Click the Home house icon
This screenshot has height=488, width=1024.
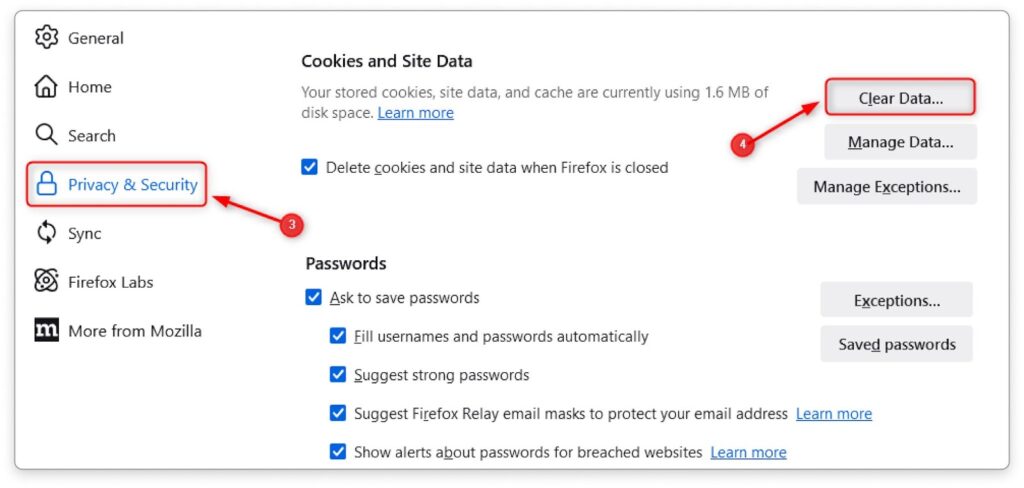(x=47, y=87)
